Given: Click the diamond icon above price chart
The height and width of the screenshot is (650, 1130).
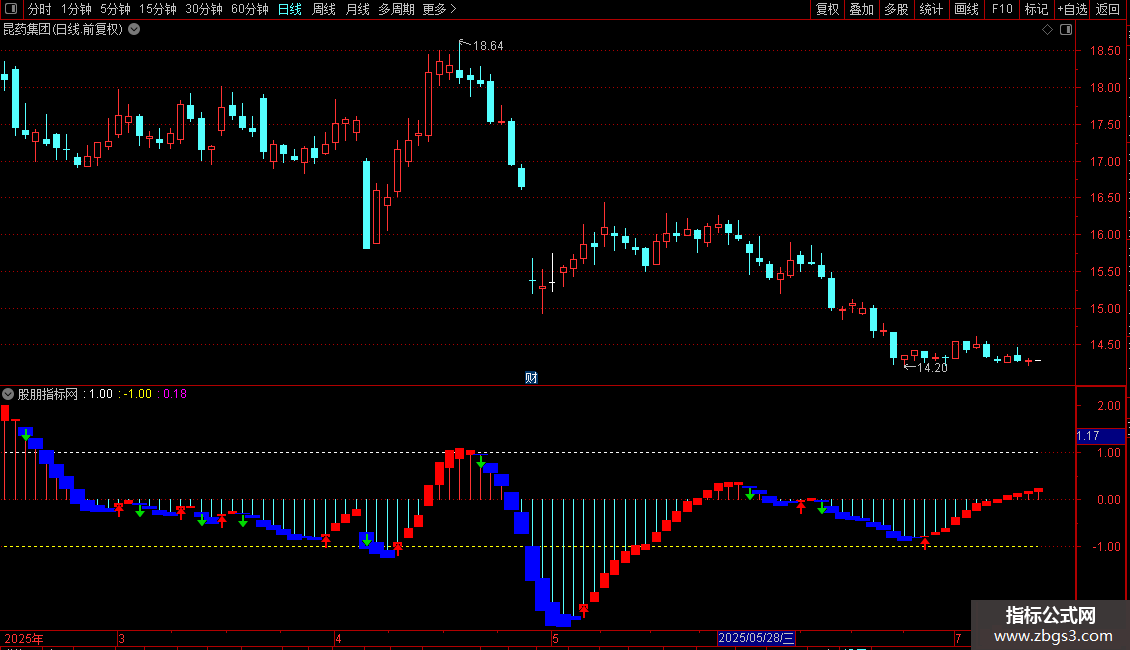Looking at the screenshot, I should pos(1047,30).
